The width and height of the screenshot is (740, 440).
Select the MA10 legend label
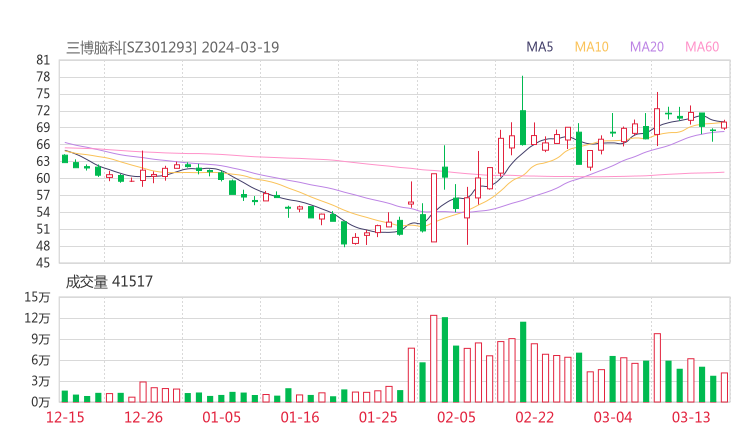[591, 47]
